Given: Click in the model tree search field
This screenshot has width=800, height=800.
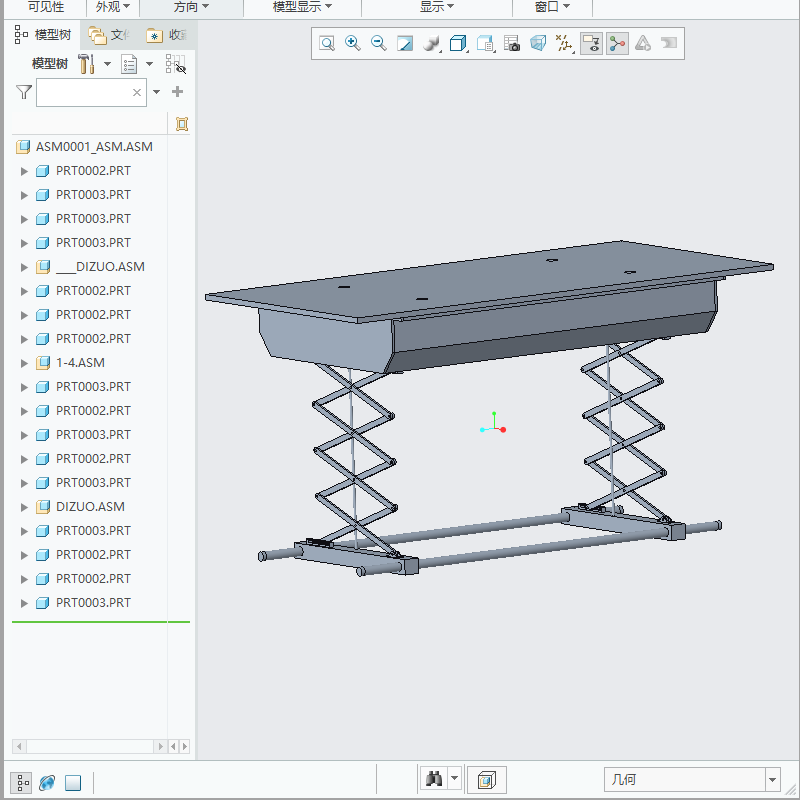Looking at the screenshot, I should 91,92.
